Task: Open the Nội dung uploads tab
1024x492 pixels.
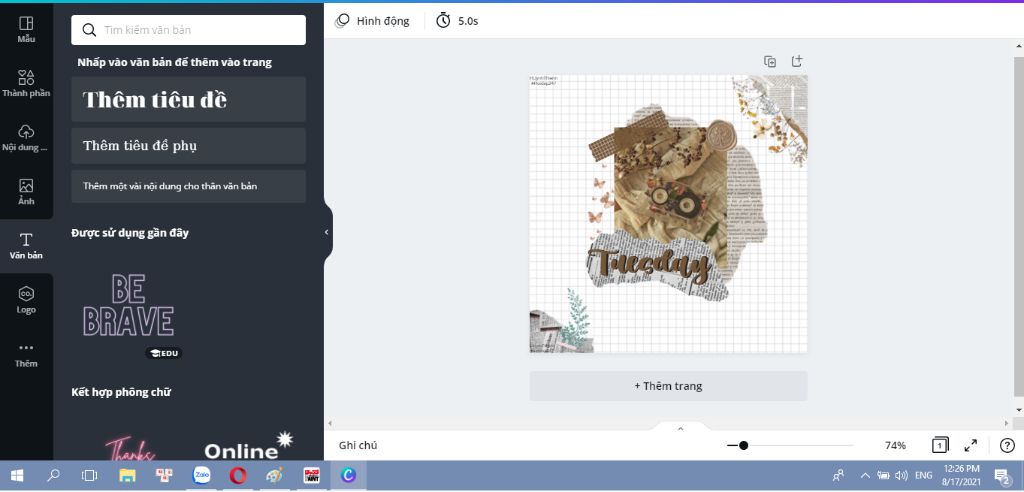Action: tap(26, 138)
